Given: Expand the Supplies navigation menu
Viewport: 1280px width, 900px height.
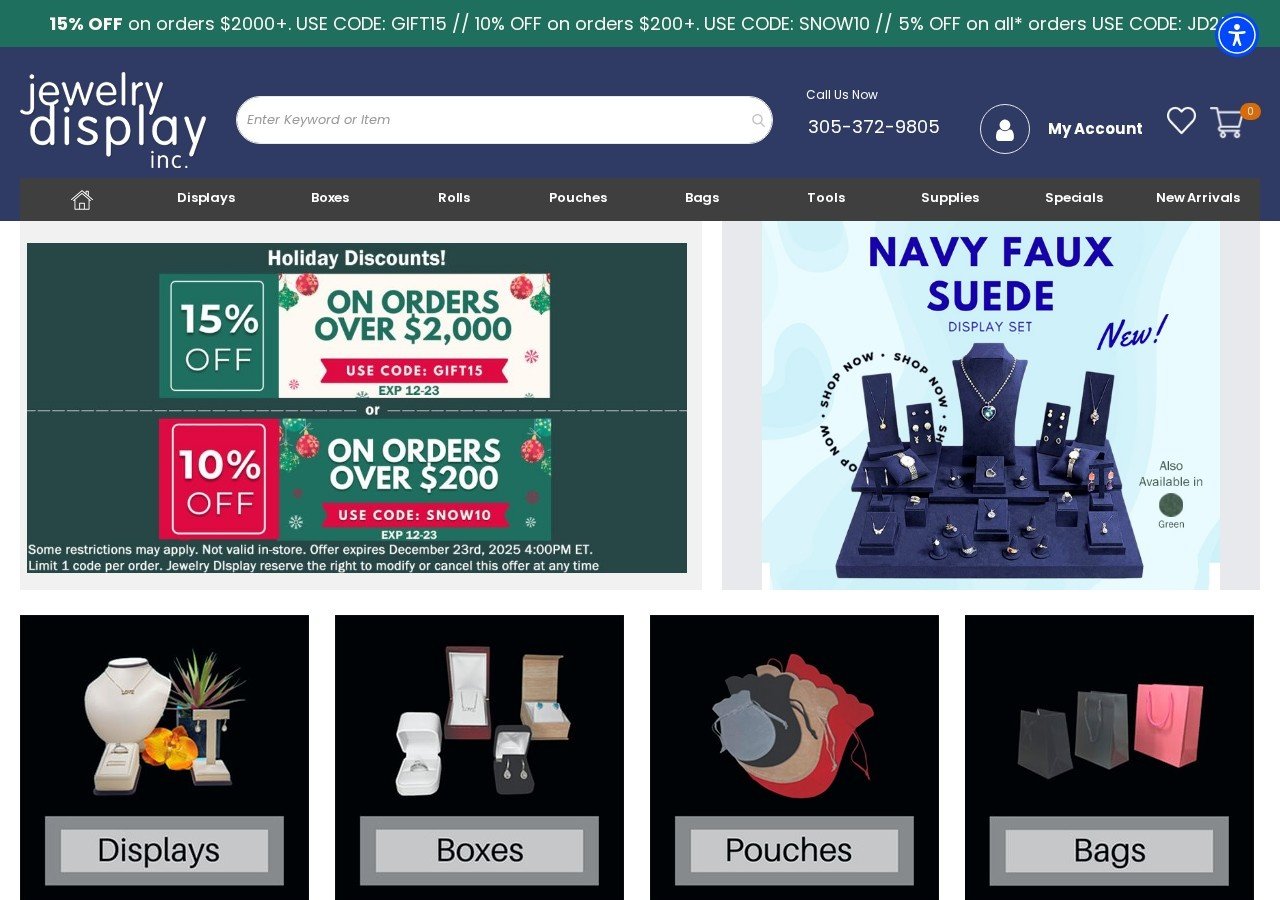Looking at the screenshot, I should 950,198.
